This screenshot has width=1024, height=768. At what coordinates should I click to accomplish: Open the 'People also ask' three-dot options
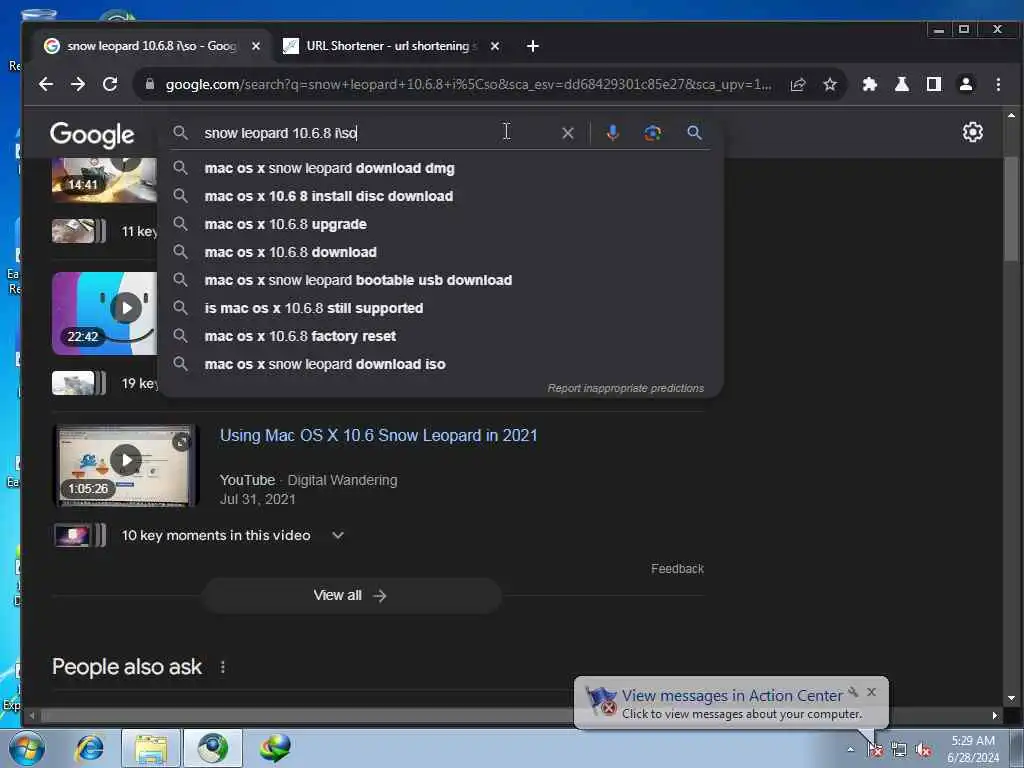click(223, 667)
